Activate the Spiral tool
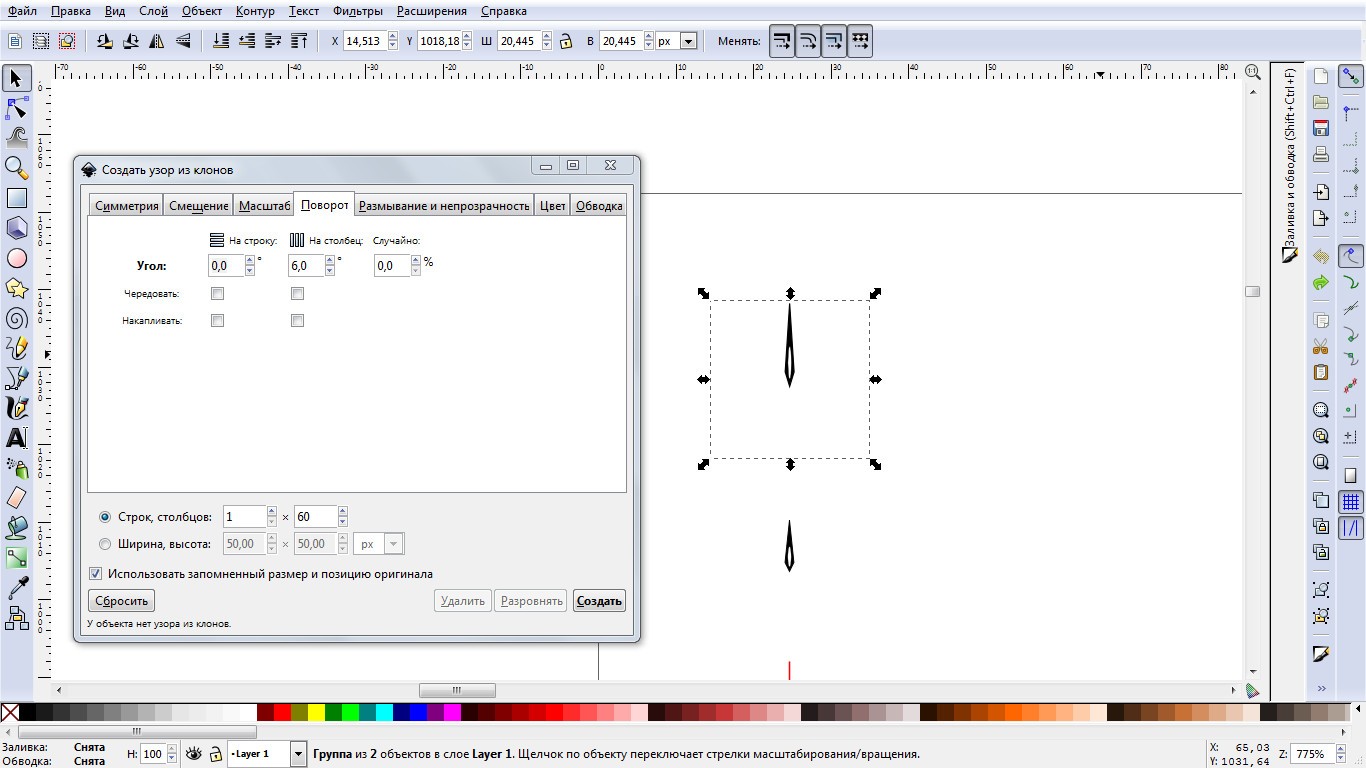 tap(16, 319)
